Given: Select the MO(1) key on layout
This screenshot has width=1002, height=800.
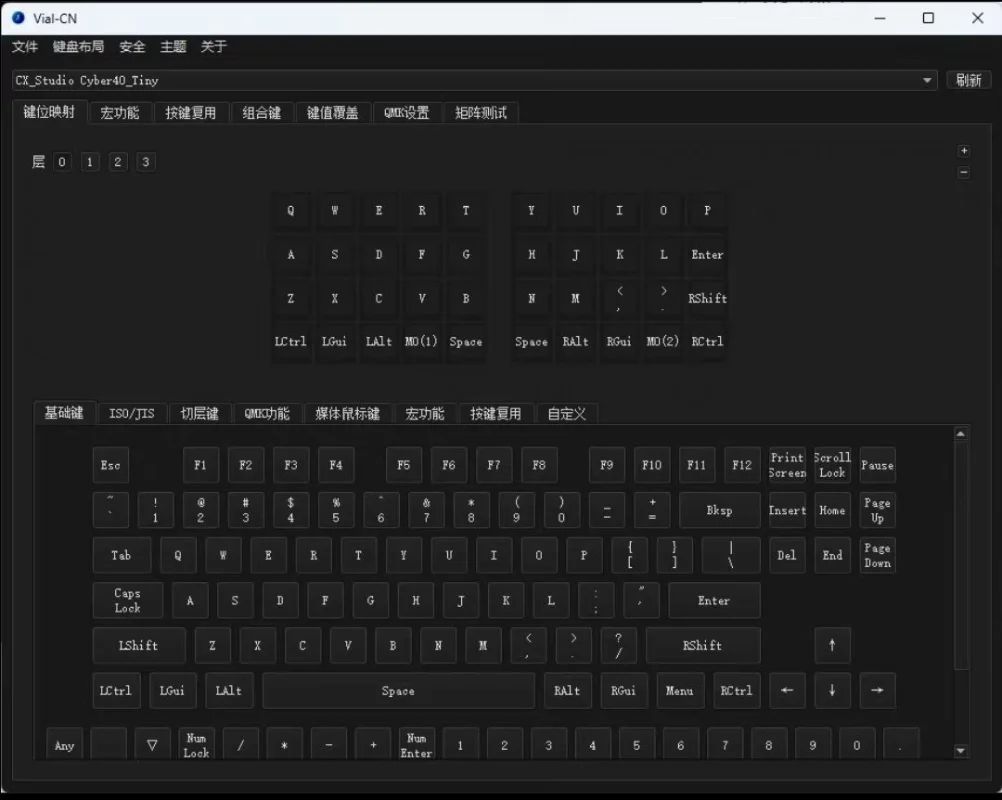Looking at the screenshot, I should 421,342.
